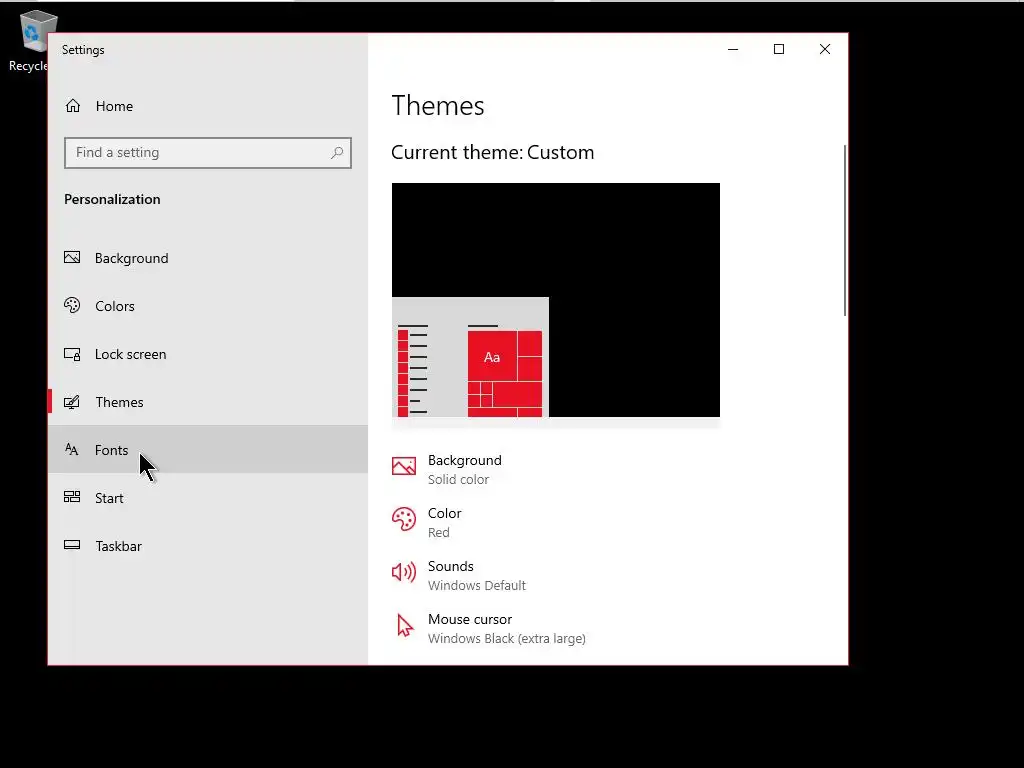The width and height of the screenshot is (1024, 768).
Task: Minimize the Settings window
Action: (733, 49)
